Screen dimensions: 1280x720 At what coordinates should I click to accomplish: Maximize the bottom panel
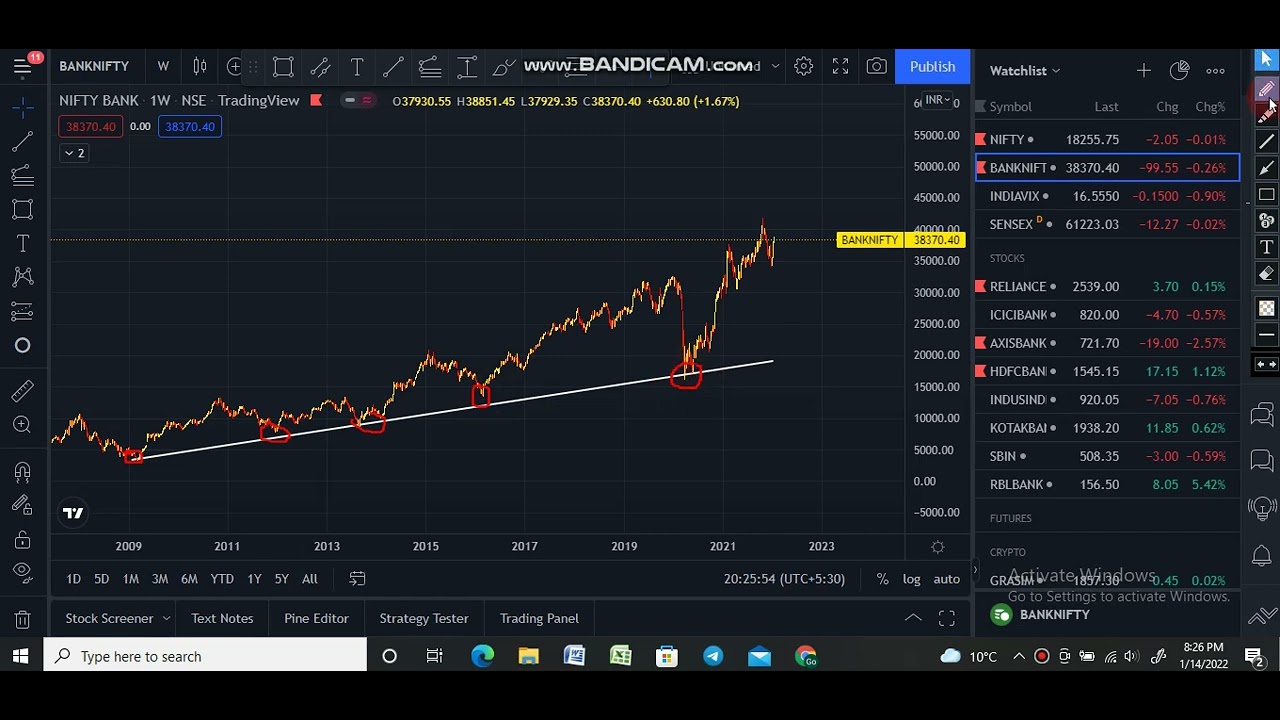[x=947, y=619]
